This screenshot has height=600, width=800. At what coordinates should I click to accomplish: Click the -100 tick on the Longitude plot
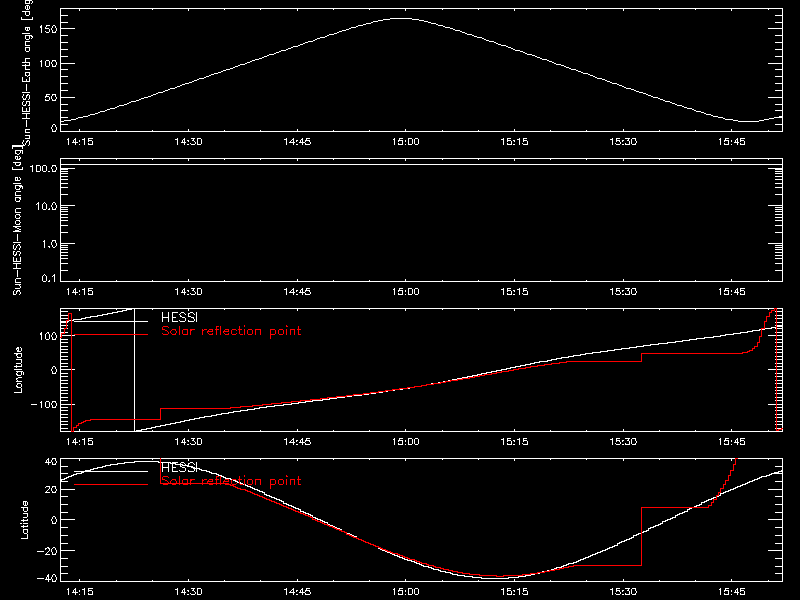(x=44, y=404)
